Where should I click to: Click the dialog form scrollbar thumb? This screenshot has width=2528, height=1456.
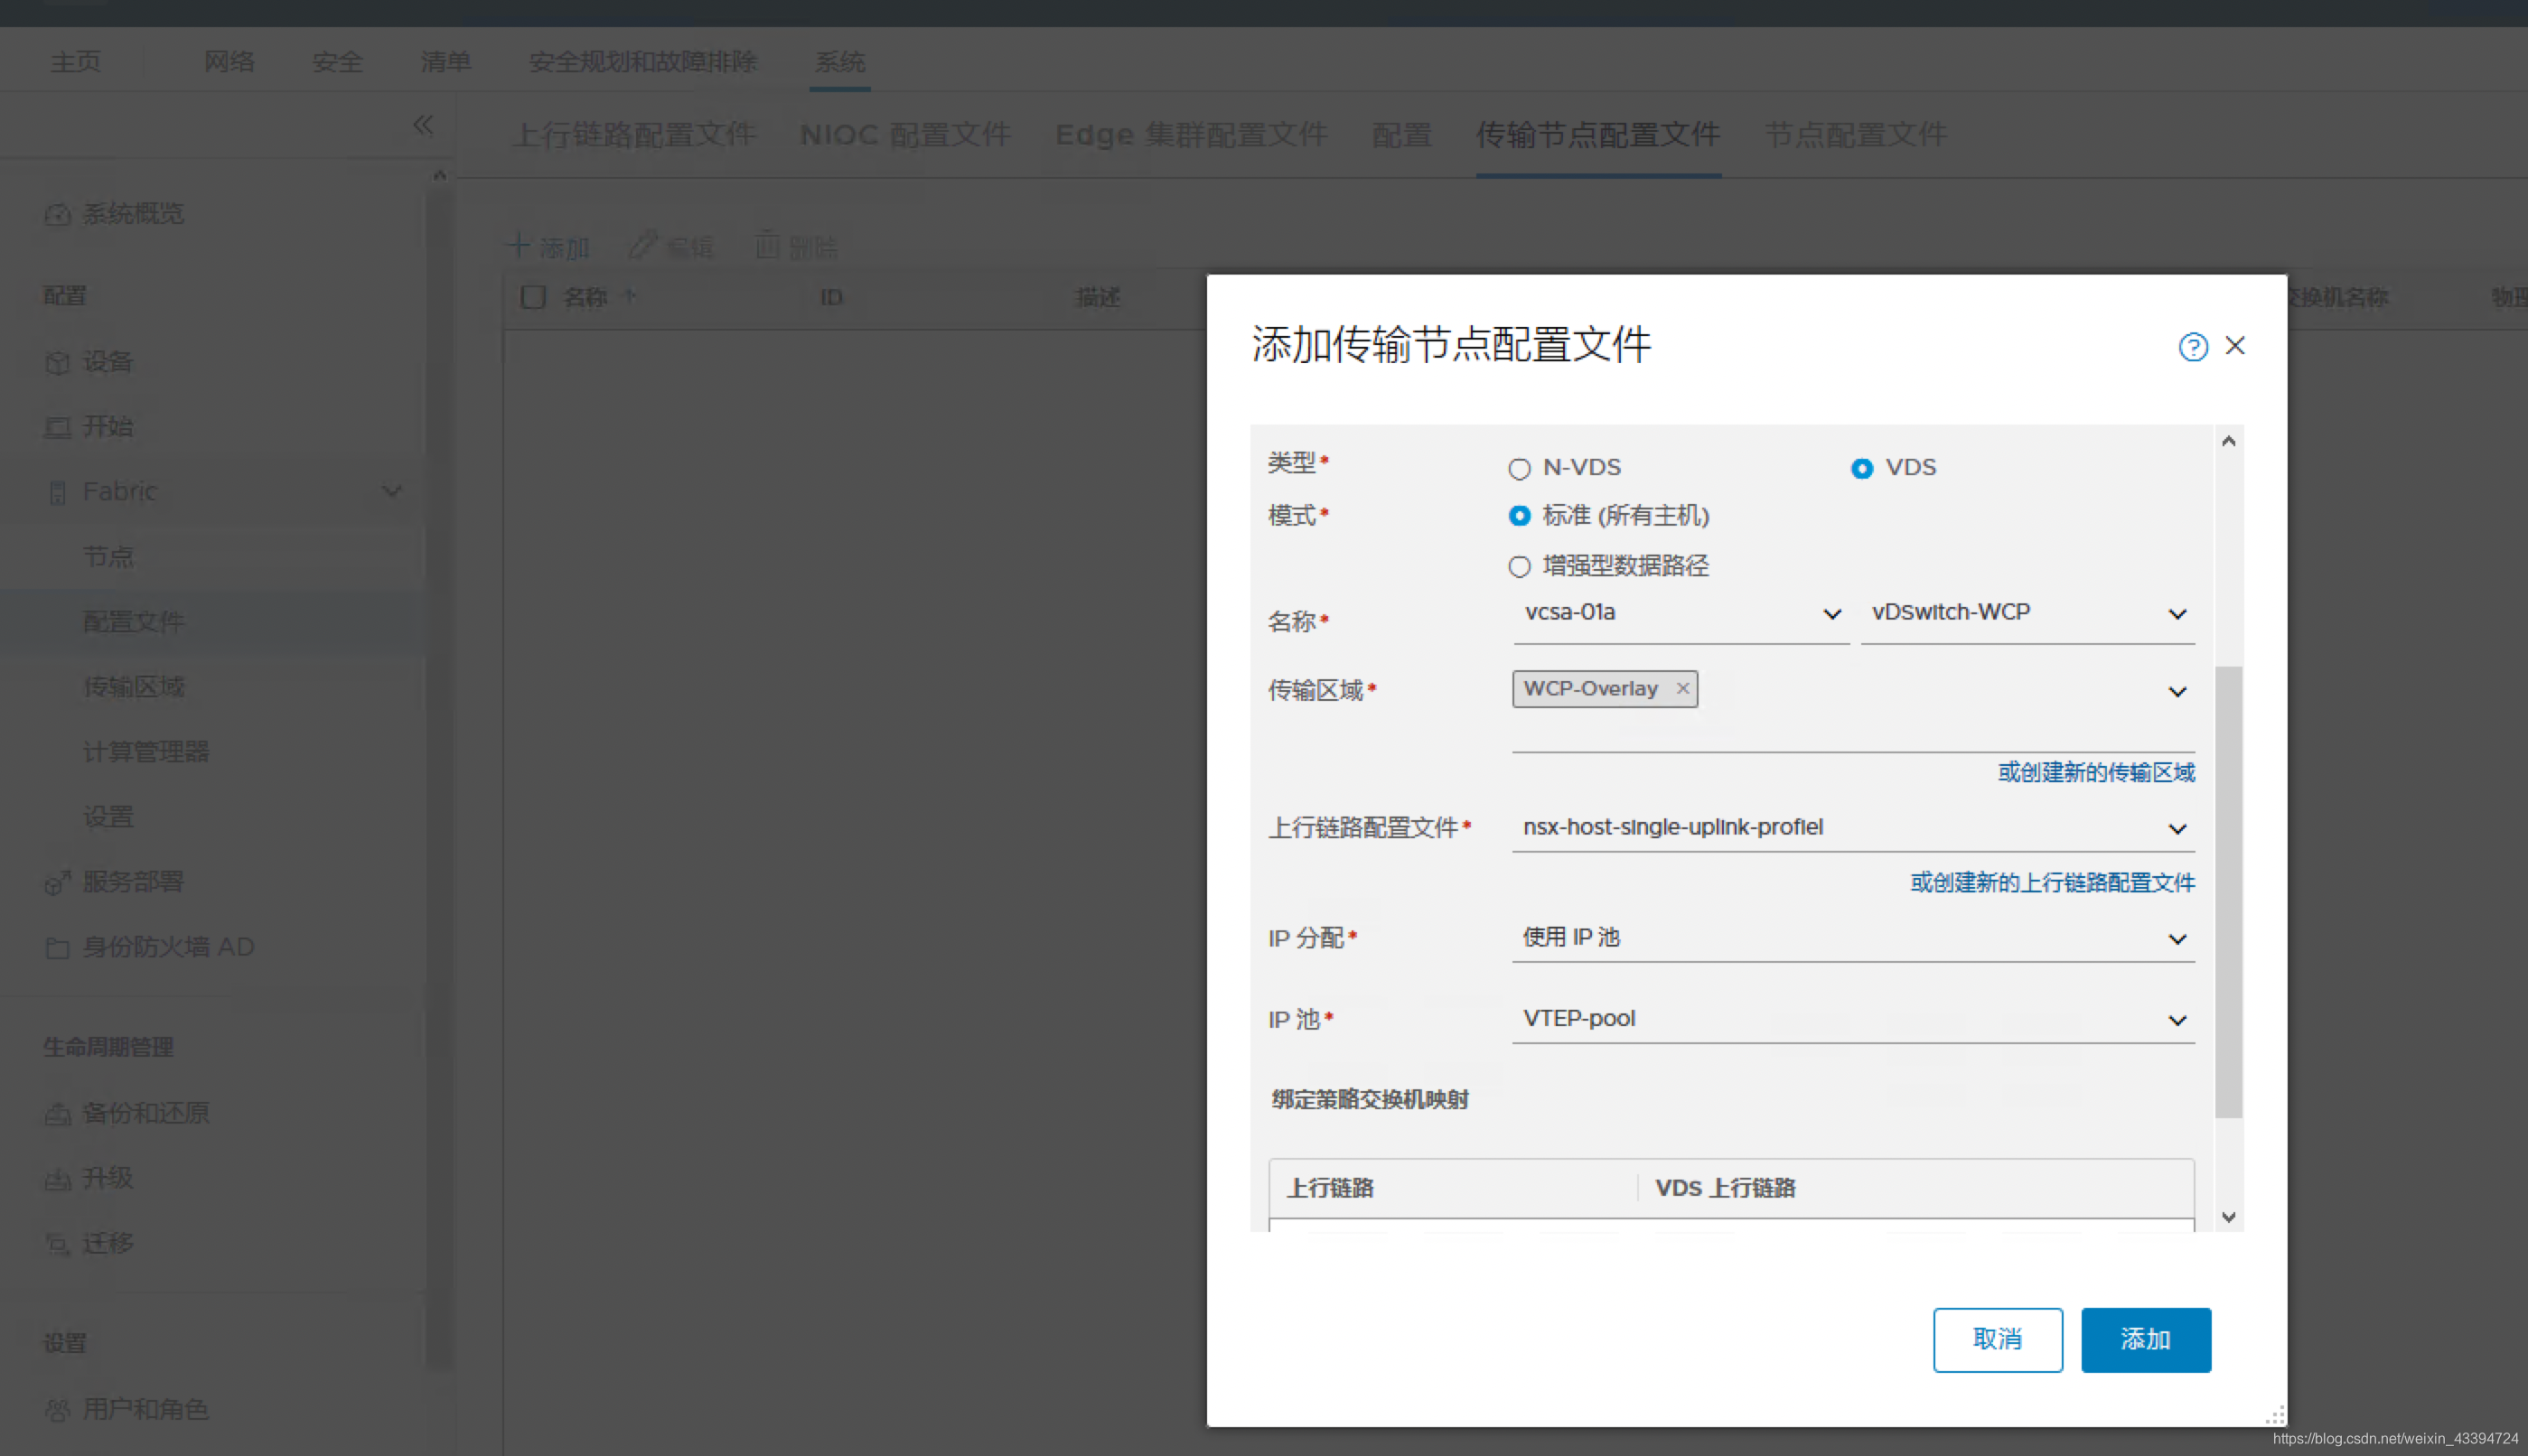tap(2228, 892)
